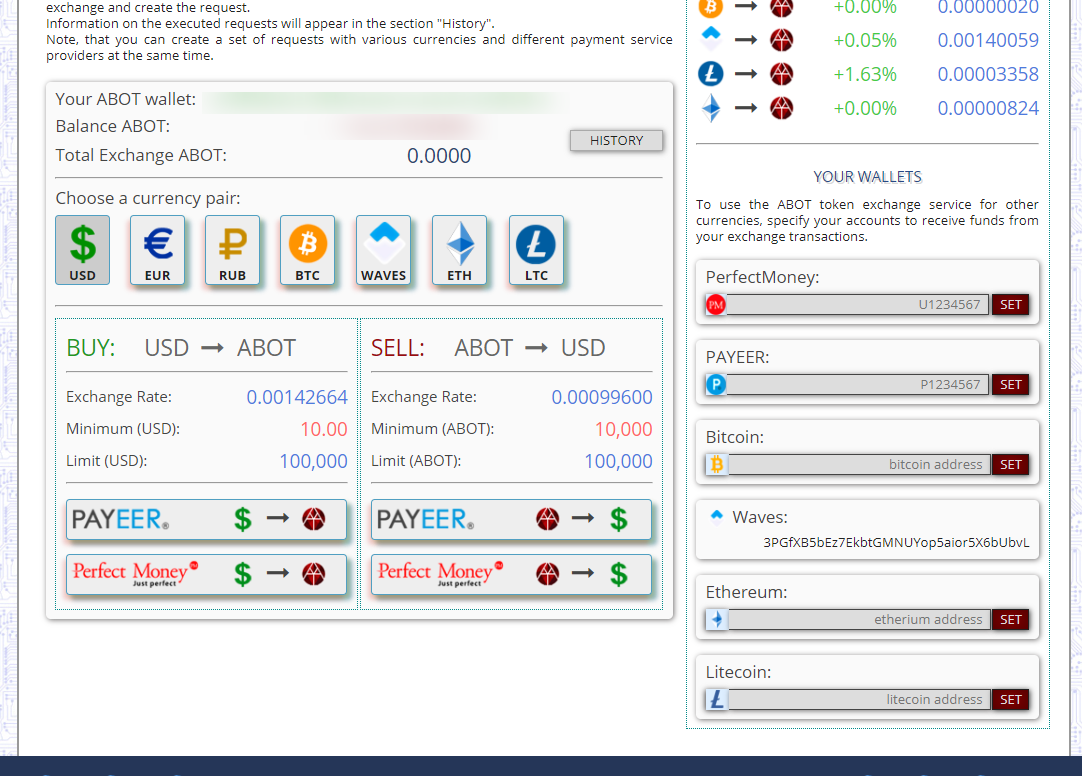The width and height of the screenshot is (1082, 776).
Task: Set the PAYEER wallet account
Action: tap(1010, 385)
